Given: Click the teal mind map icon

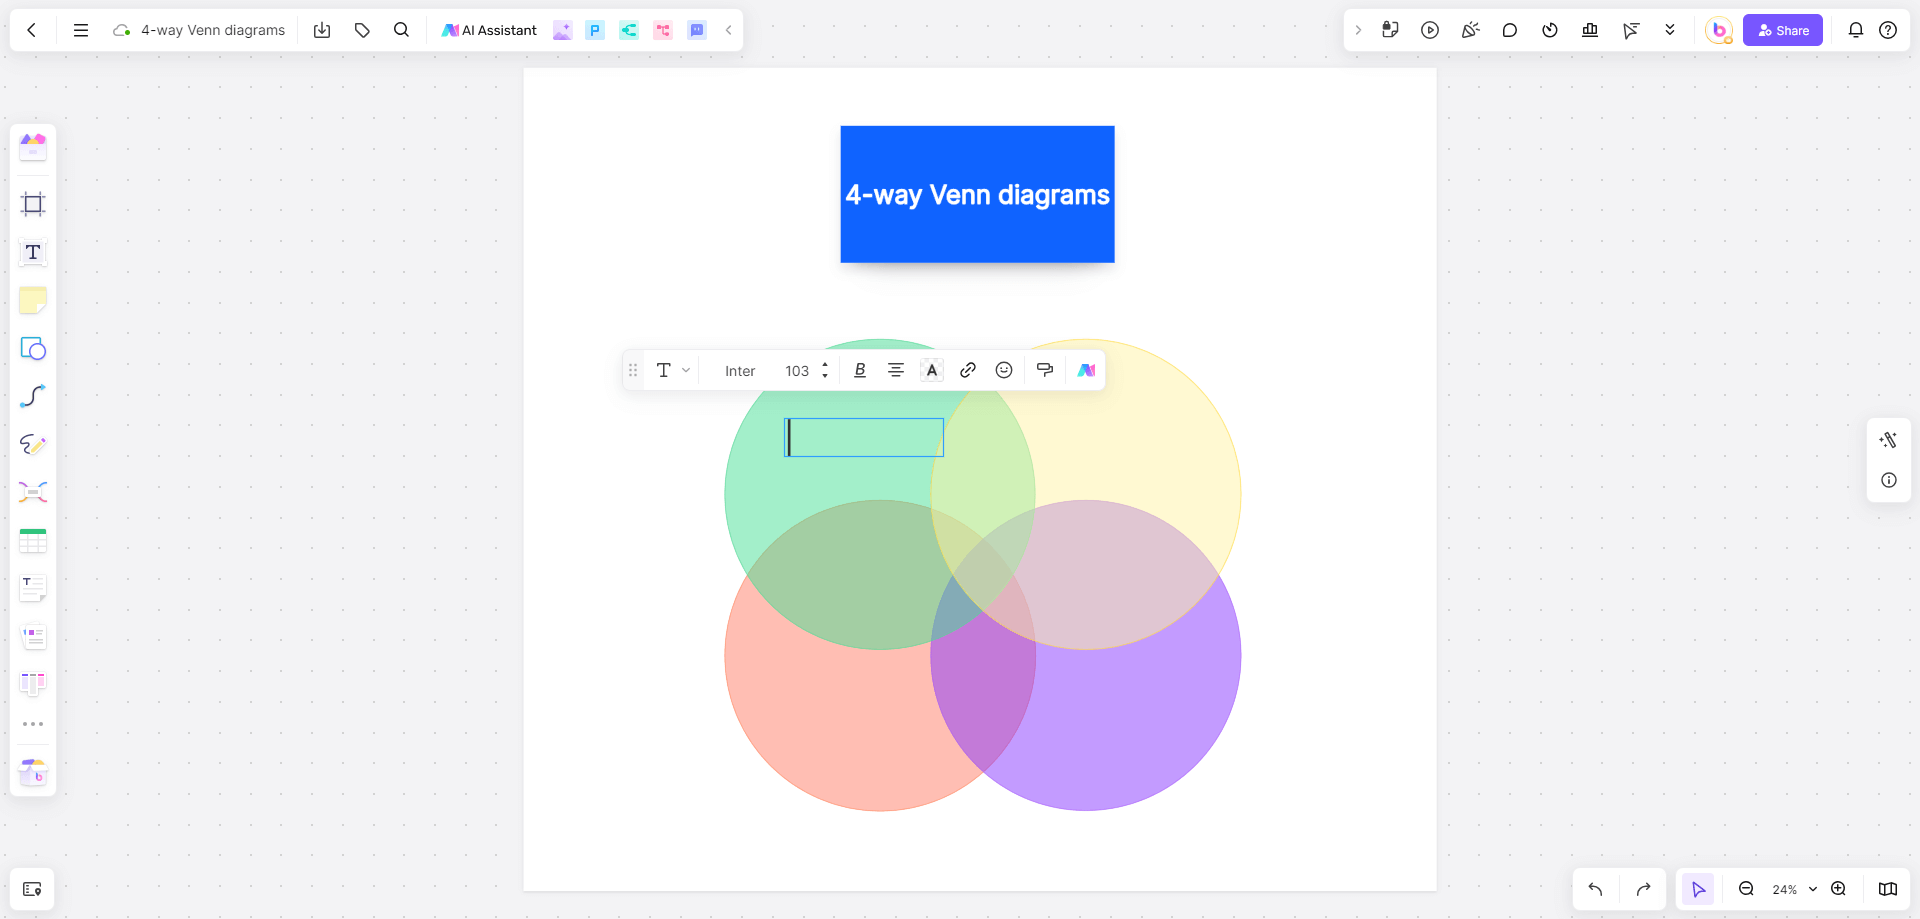Looking at the screenshot, I should [629, 30].
